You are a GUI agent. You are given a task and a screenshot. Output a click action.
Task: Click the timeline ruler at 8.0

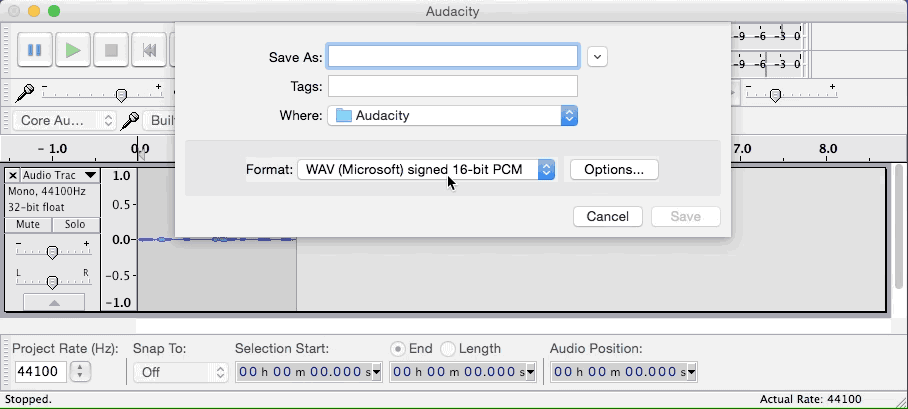pos(828,149)
